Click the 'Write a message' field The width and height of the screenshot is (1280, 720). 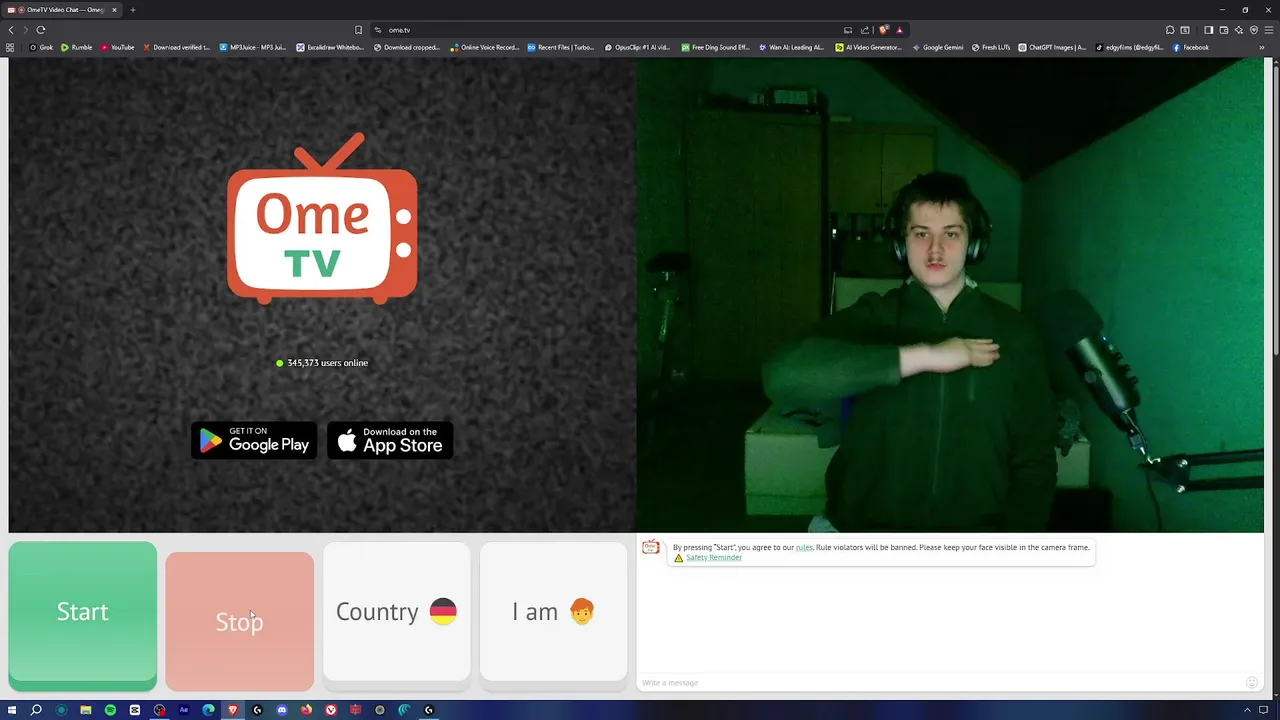point(940,682)
